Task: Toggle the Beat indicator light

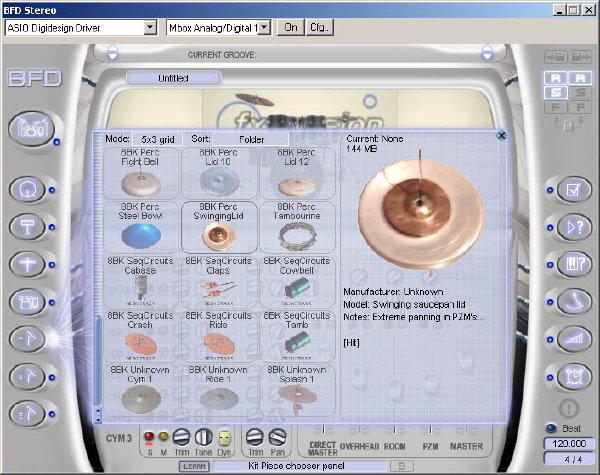Action: click(x=551, y=428)
